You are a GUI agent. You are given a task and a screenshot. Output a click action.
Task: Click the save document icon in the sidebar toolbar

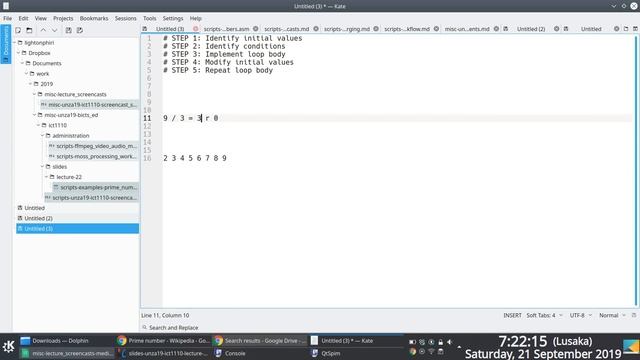(69, 30)
